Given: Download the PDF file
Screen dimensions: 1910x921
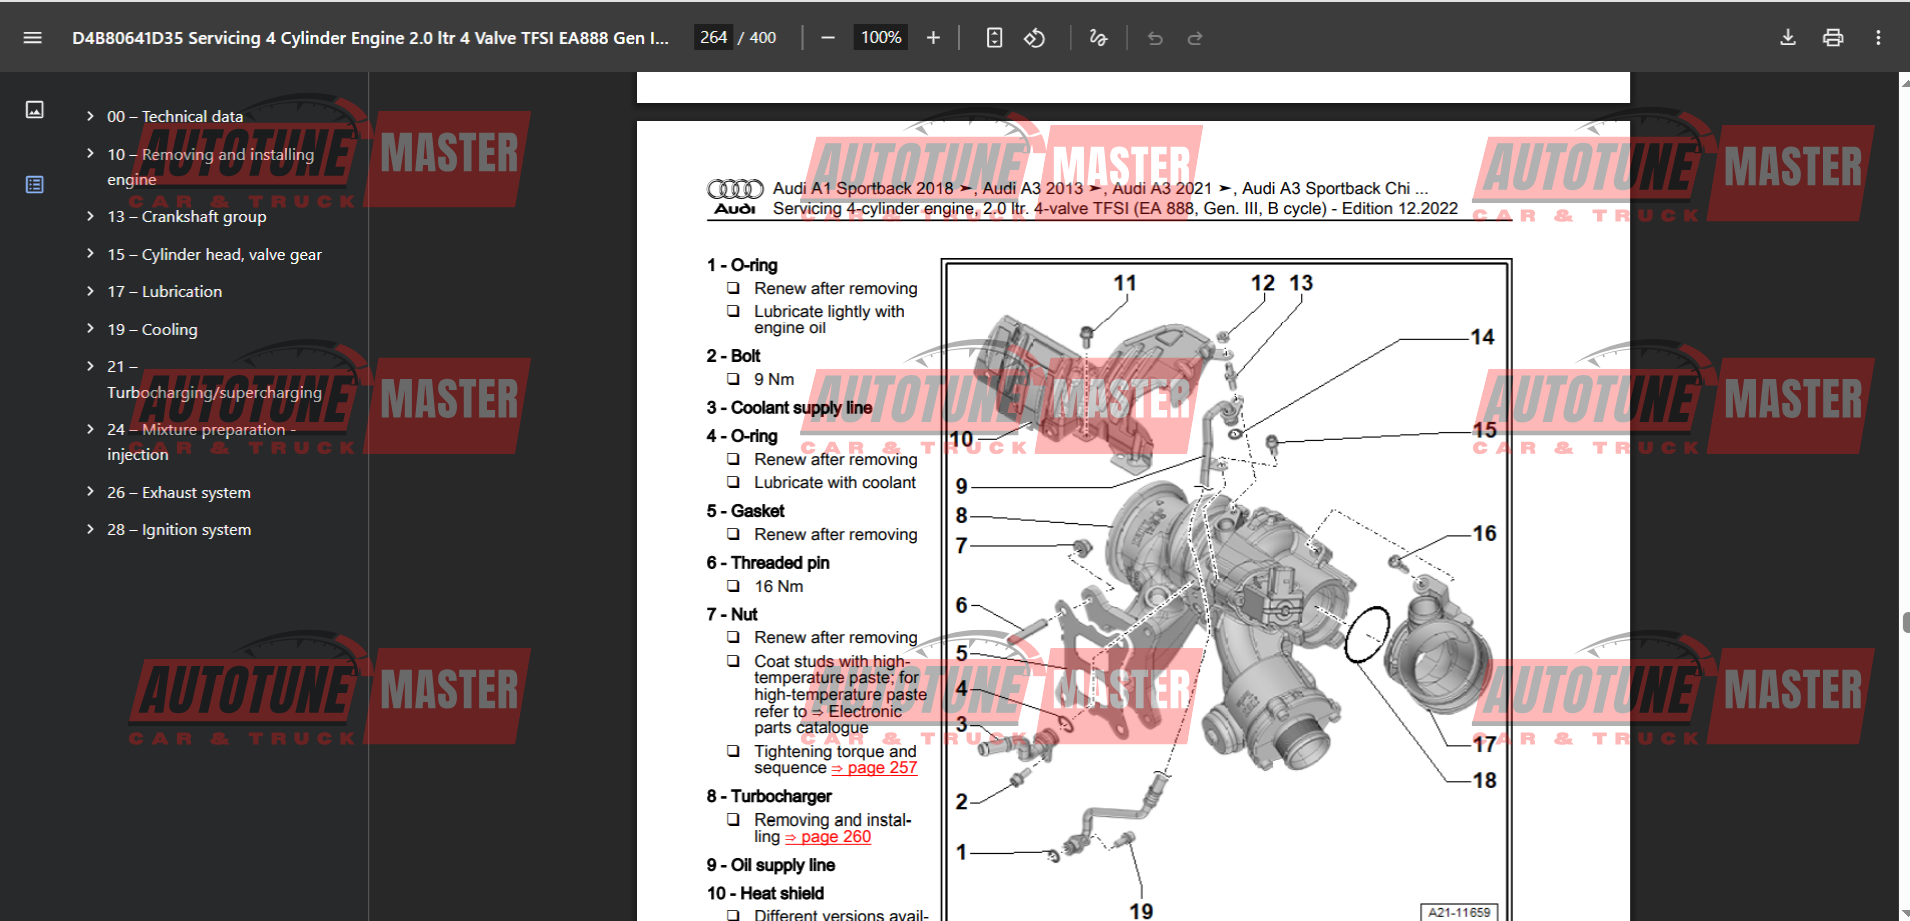Looking at the screenshot, I should 1788,38.
